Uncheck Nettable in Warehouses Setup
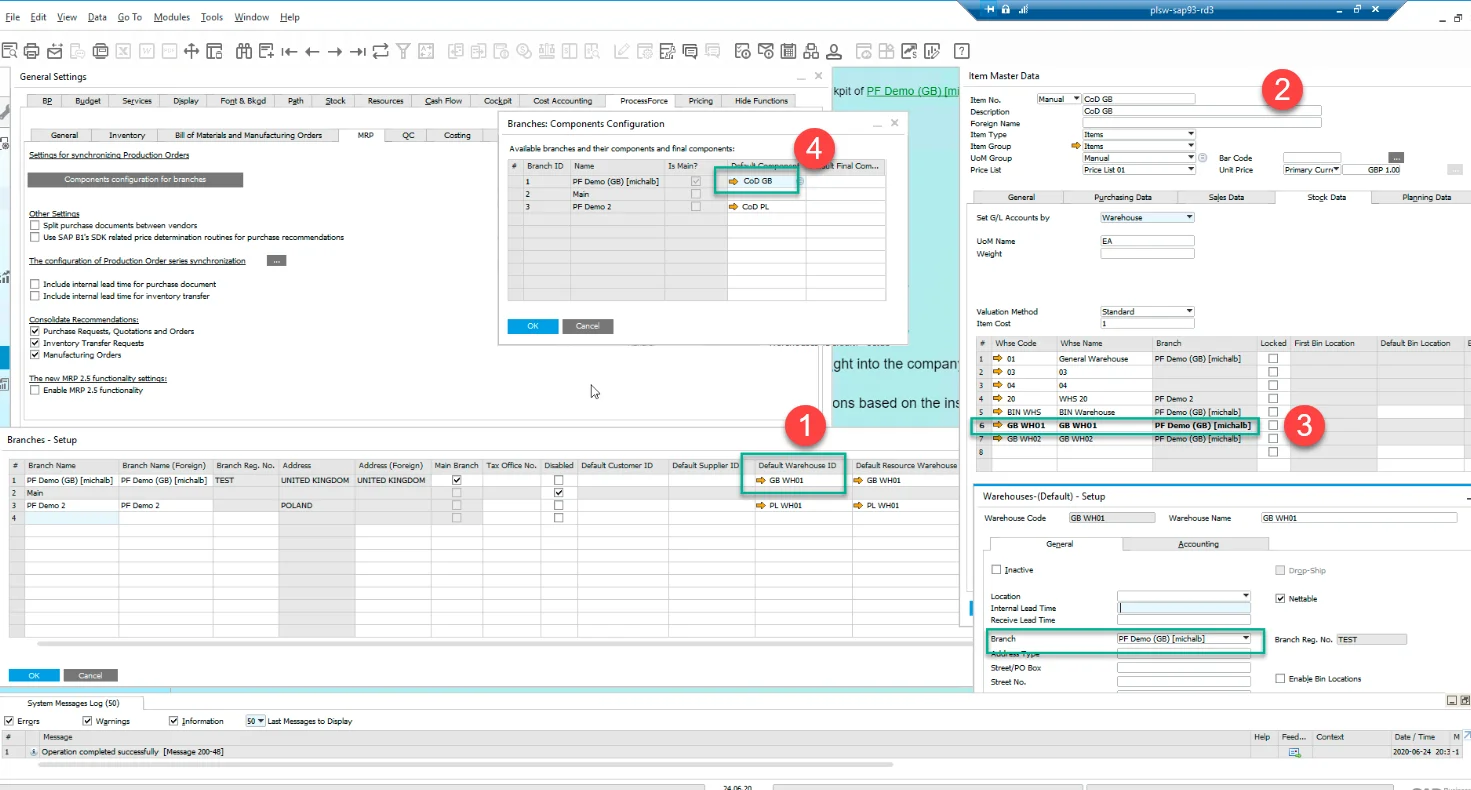 1280,599
